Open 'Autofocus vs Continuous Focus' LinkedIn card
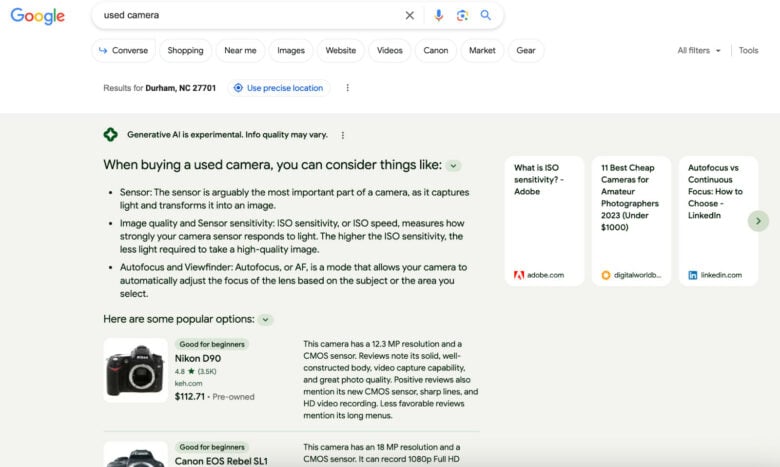The height and width of the screenshot is (467, 780). (x=718, y=221)
